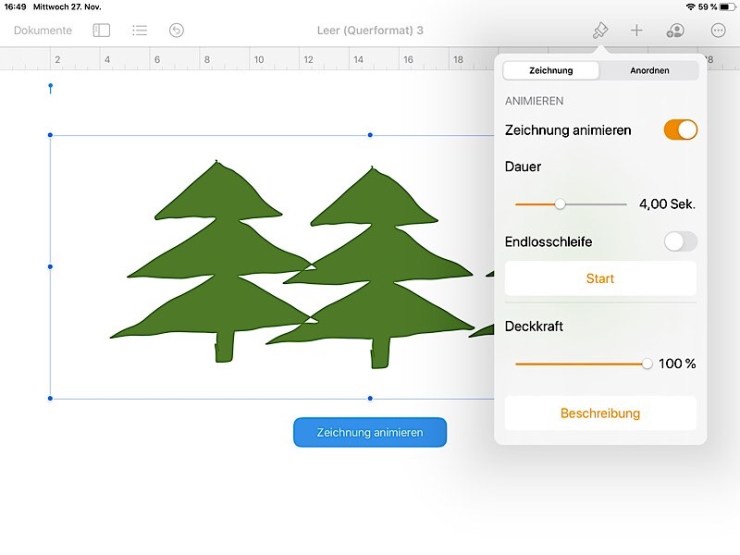
Task: Tap the document title Leer (Querformat) 3
Action: coord(370,31)
